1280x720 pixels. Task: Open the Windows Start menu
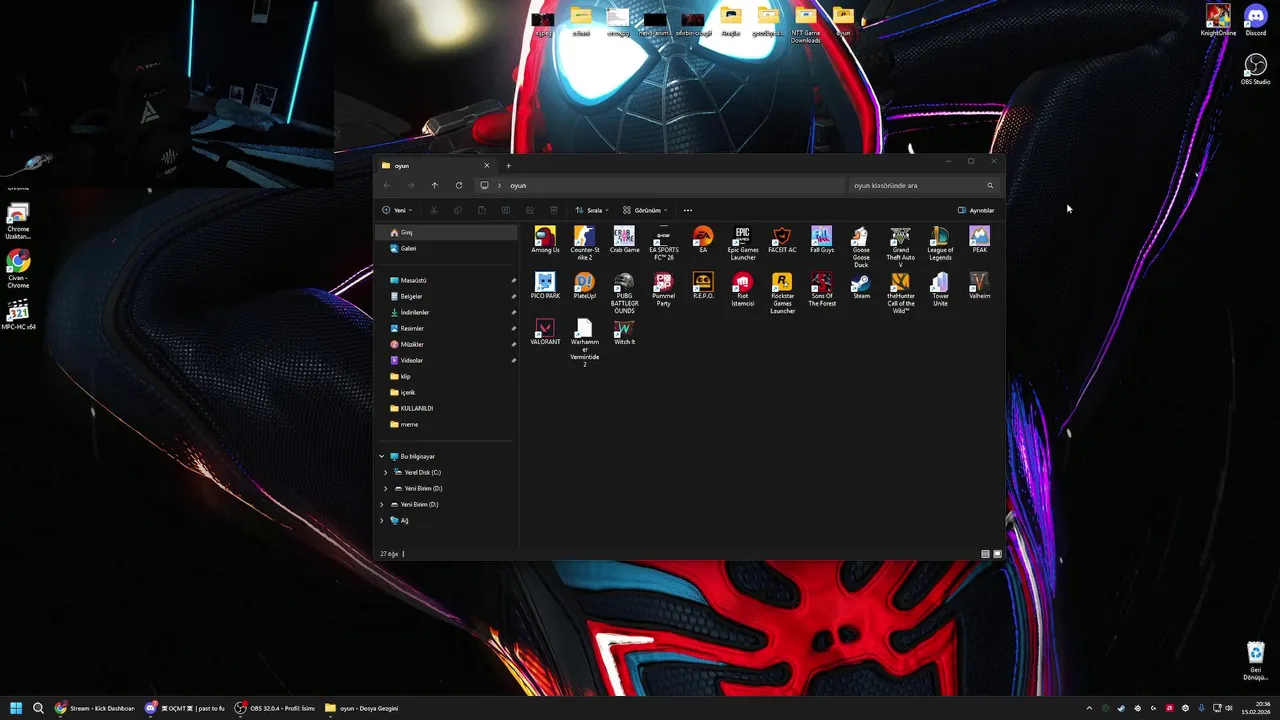tap(16, 708)
